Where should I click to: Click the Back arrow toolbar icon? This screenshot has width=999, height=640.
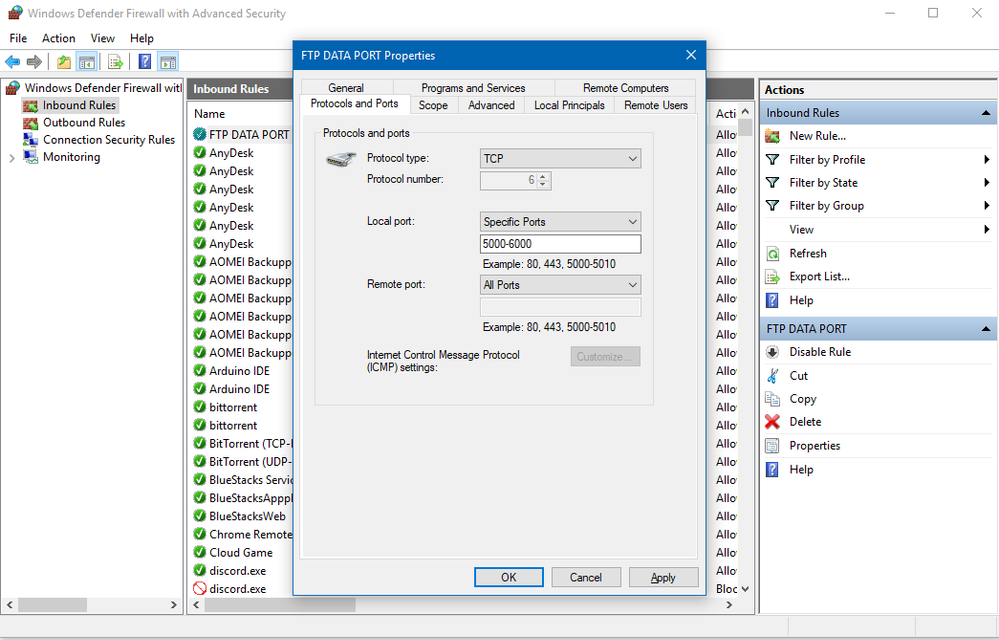click(12, 62)
